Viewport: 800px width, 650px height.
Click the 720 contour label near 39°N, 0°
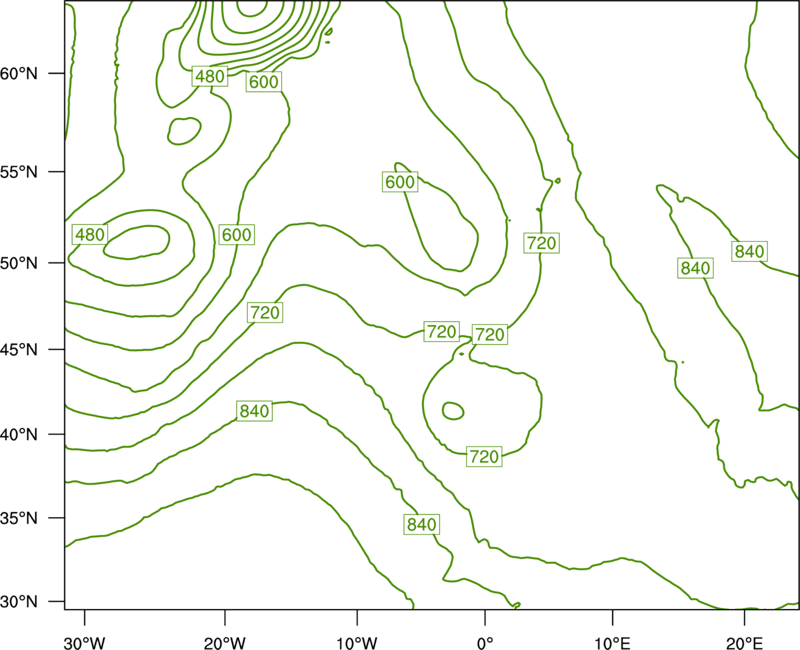tap(484, 456)
